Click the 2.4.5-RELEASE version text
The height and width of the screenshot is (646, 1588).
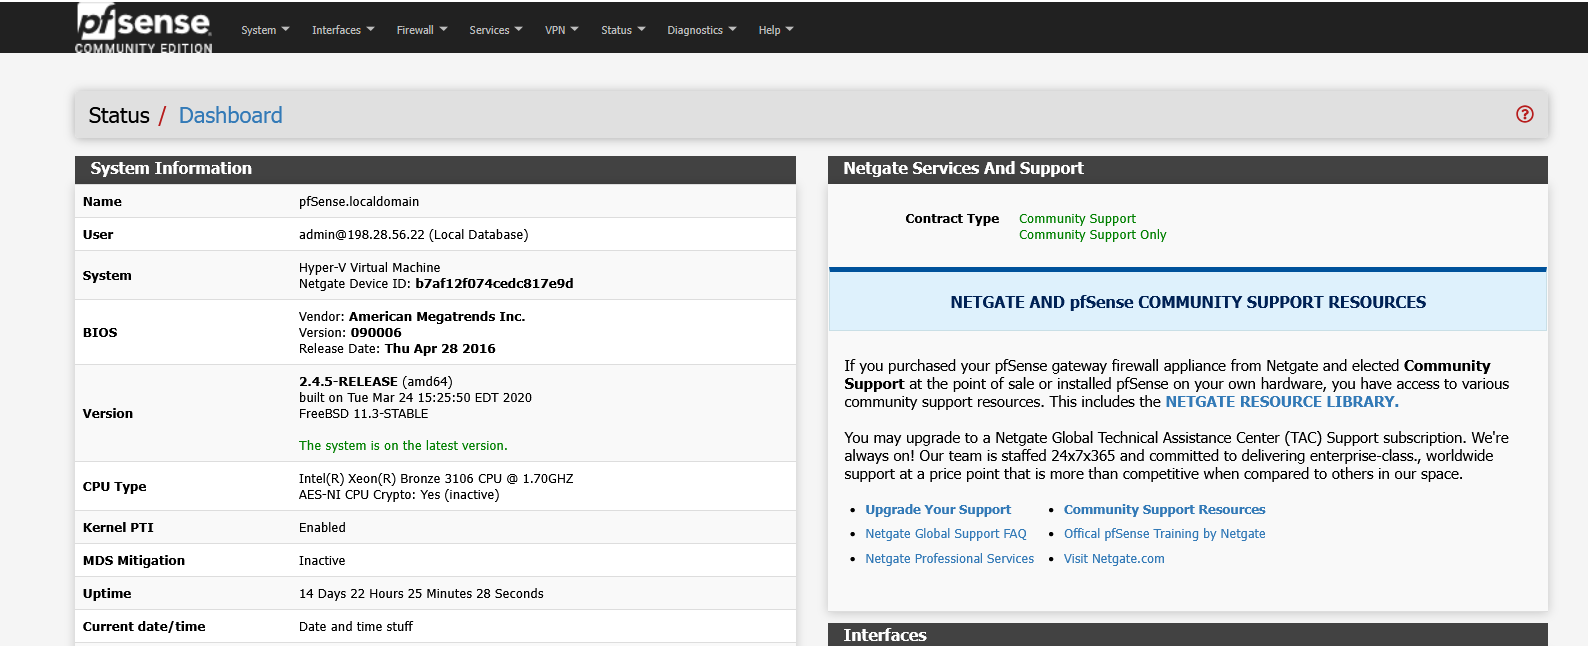coord(348,382)
